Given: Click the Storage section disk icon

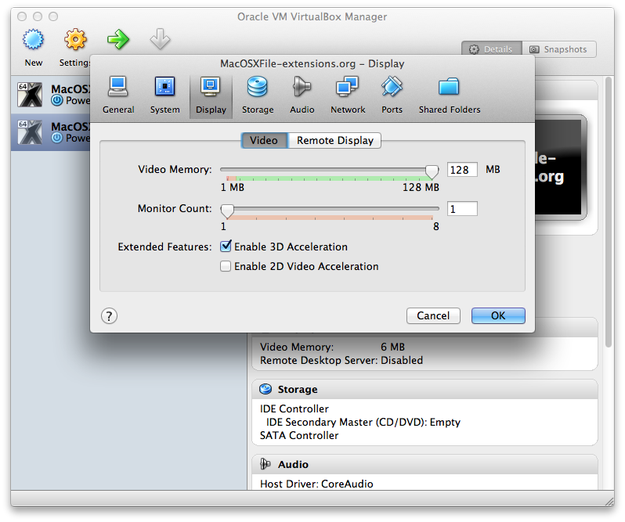Looking at the screenshot, I should (x=265, y=389).
